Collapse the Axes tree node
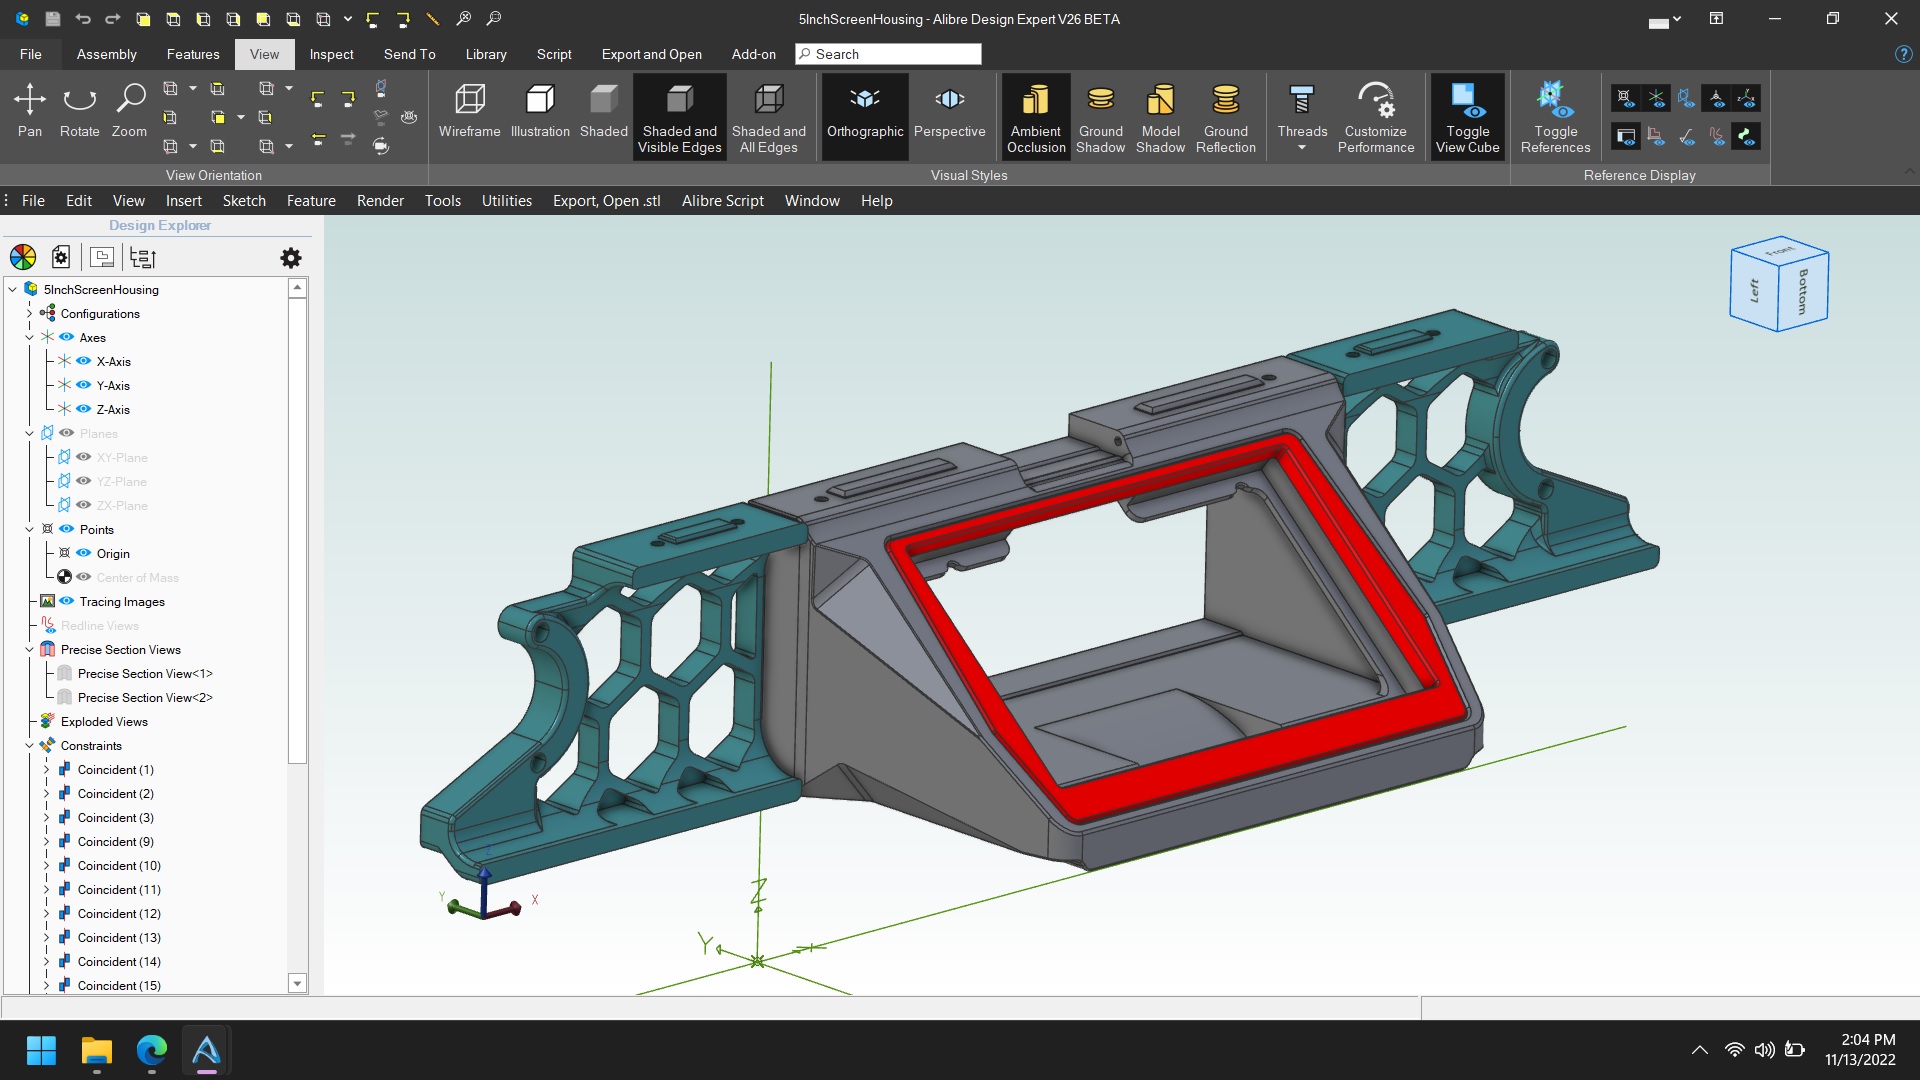Screen dimensions: 1920x1080 click(x=29, y=337)
